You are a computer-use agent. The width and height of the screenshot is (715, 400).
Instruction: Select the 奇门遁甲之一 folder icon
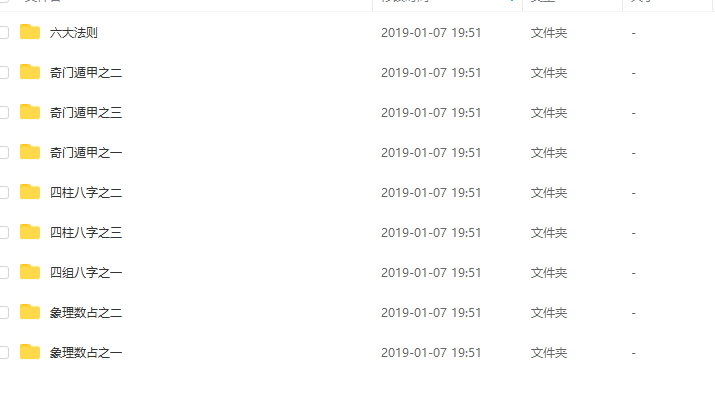(30, 152)
